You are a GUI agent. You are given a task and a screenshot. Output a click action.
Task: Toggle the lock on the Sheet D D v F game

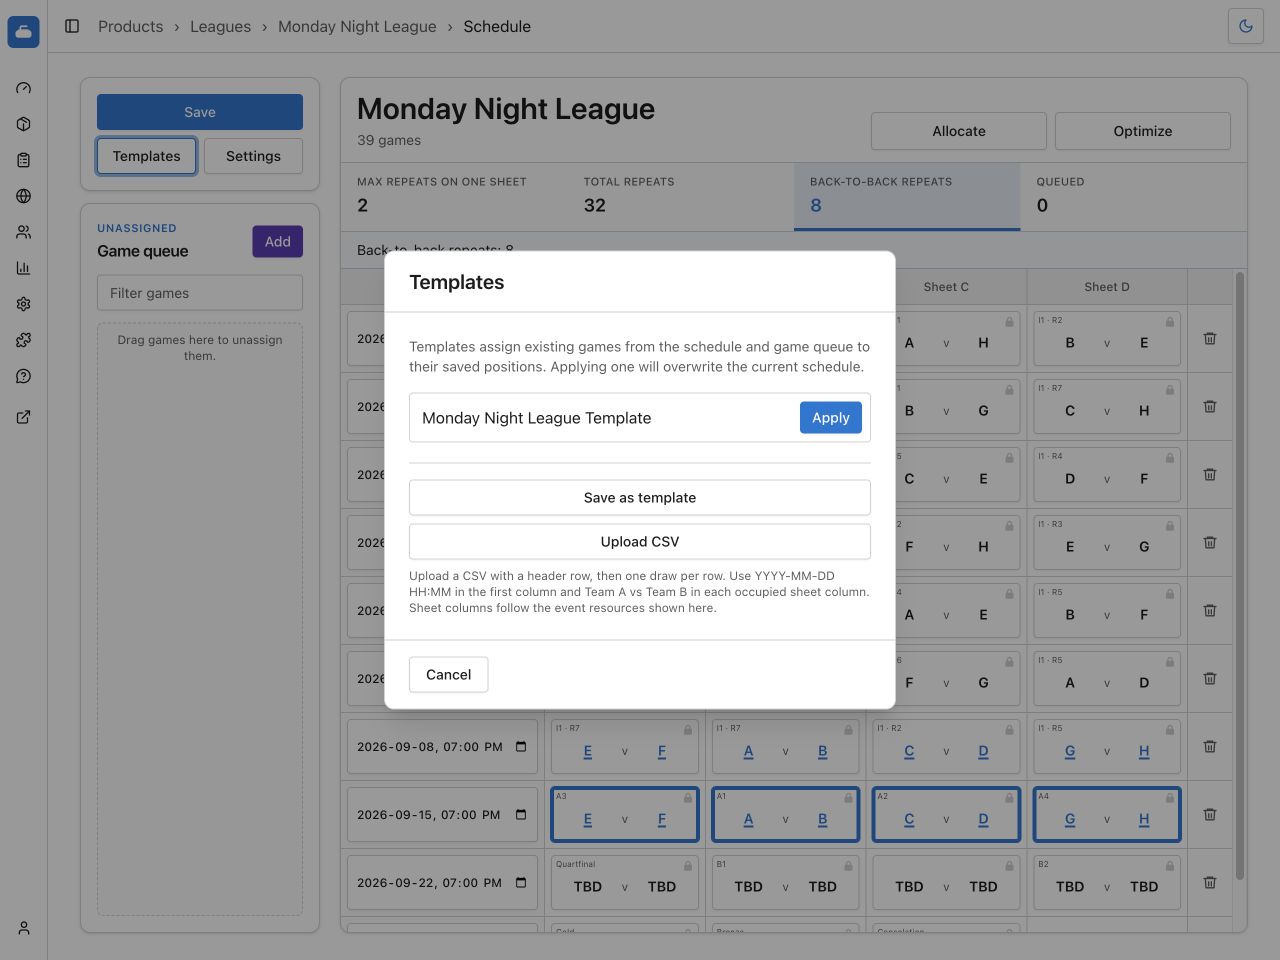pos(1170,458)
